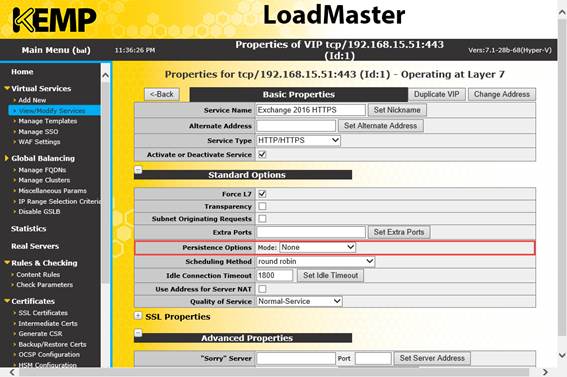
Task: Click the "Sorry" Server address field
Action: [x=296, y=358]
